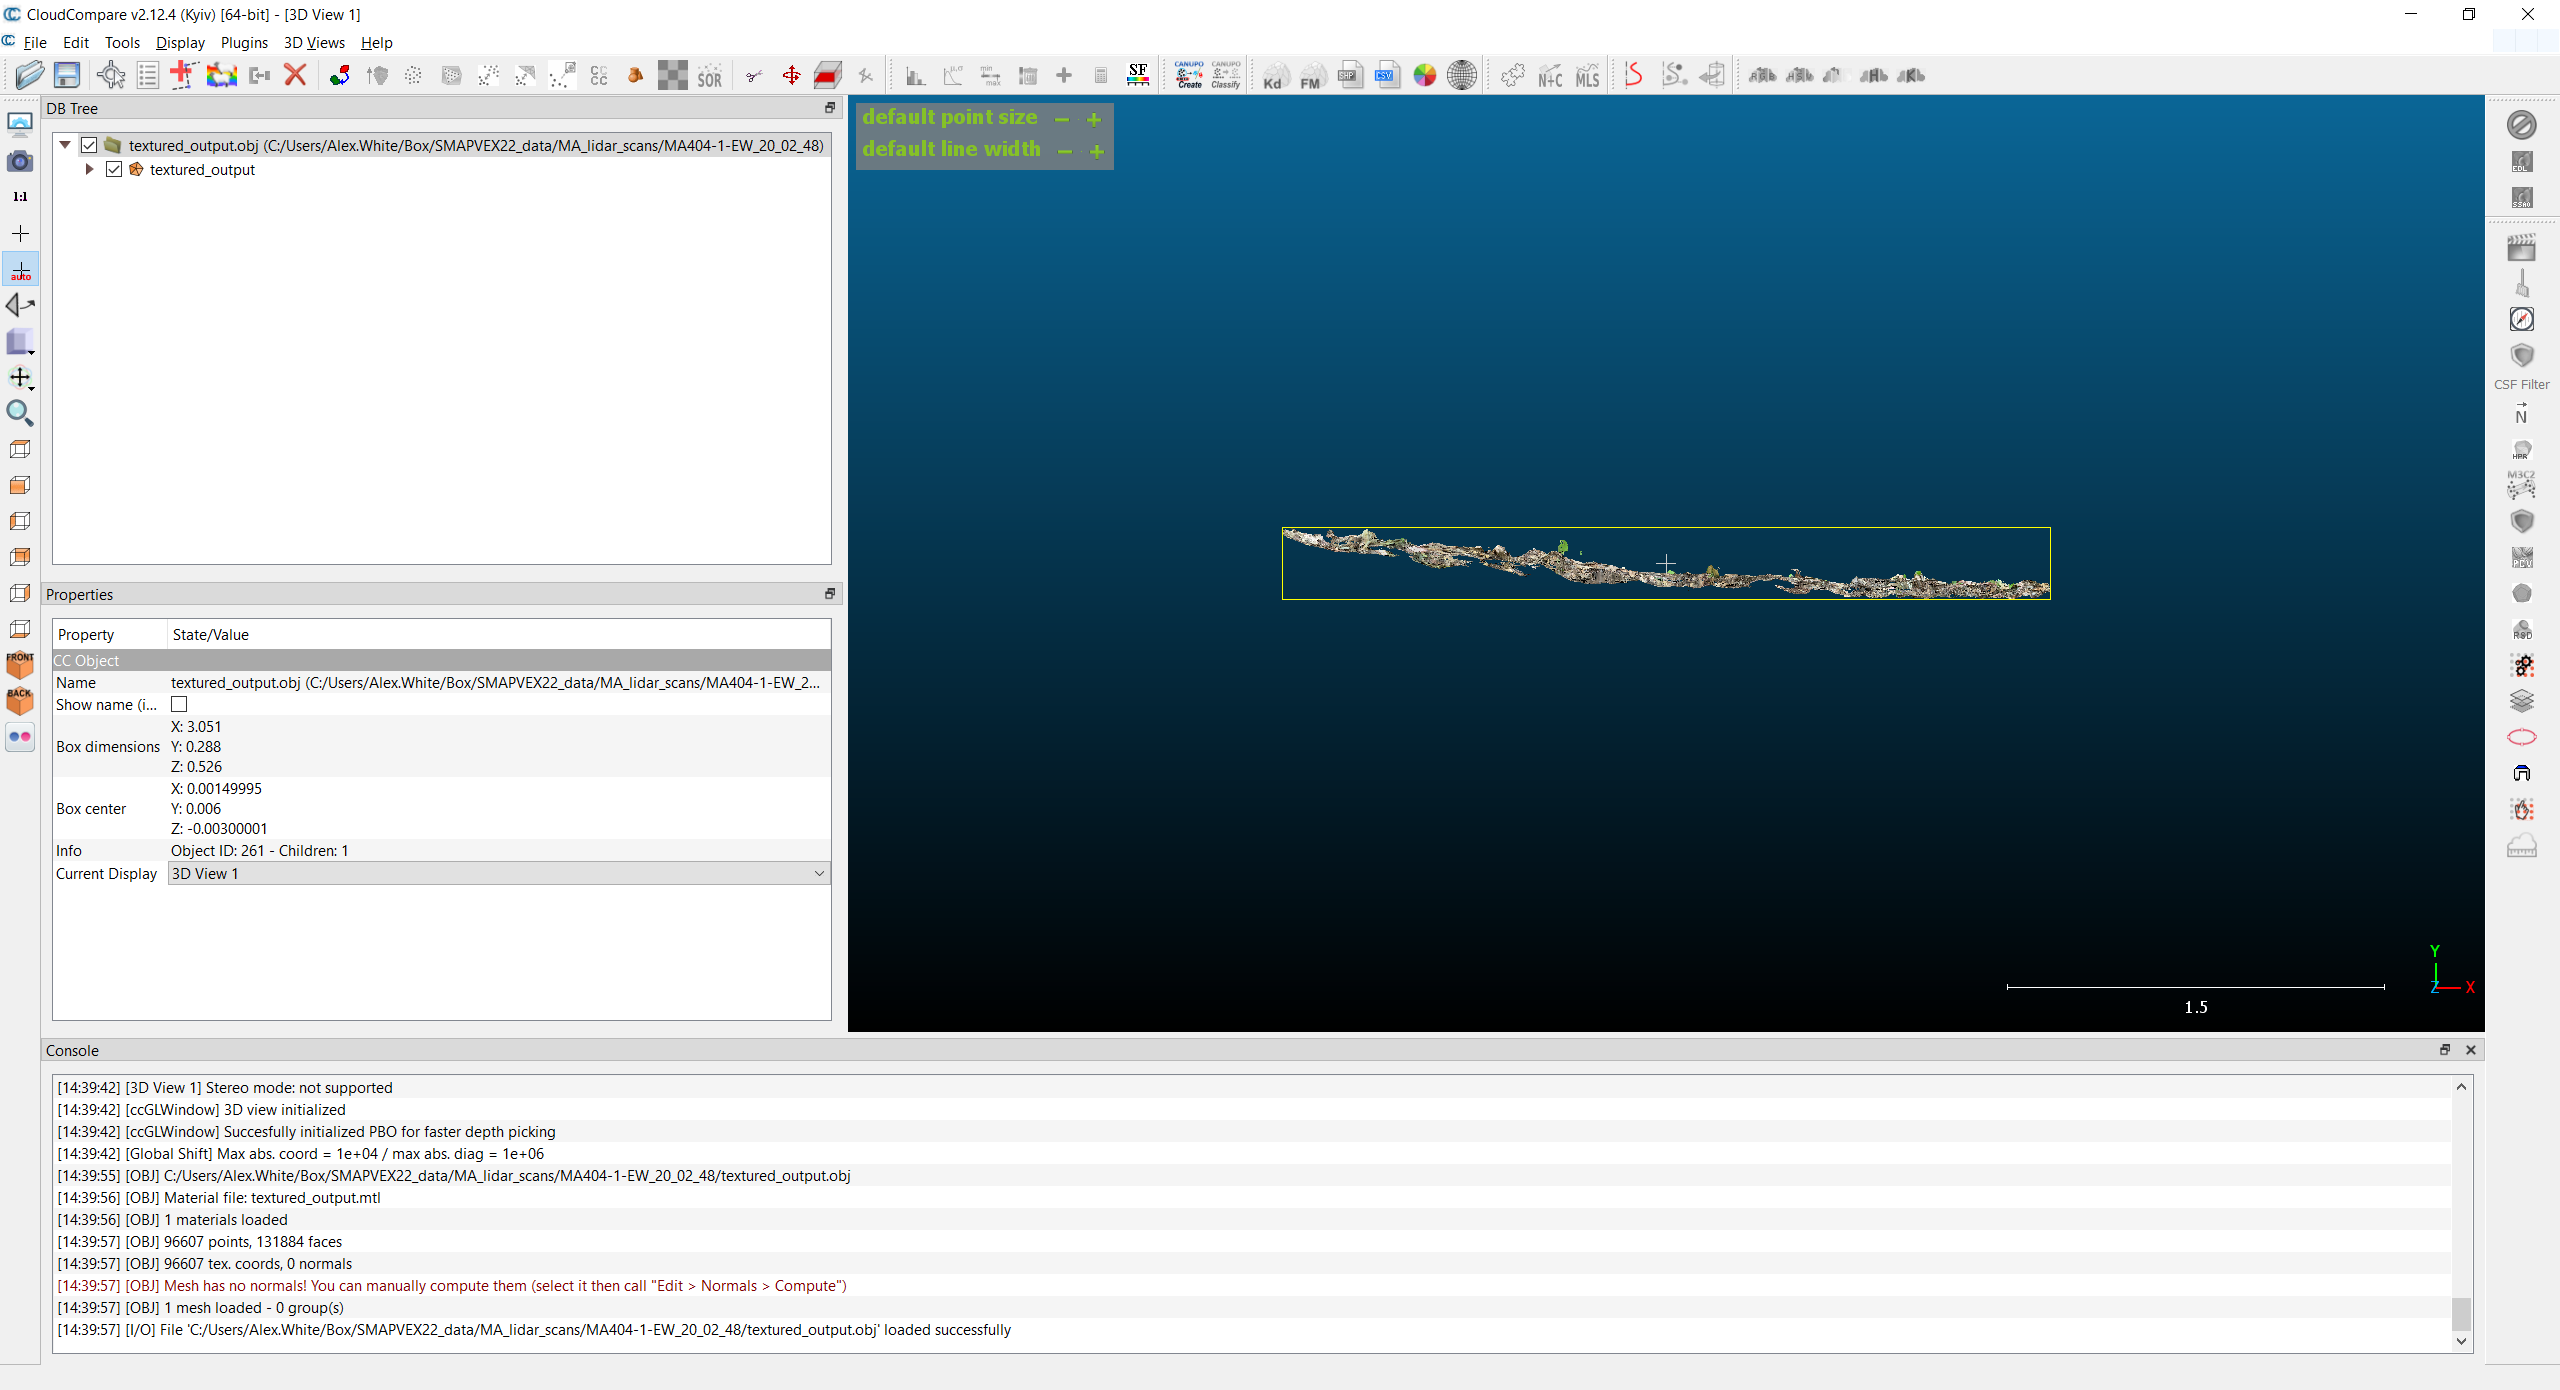The width and height of the screenshot is (2560, 1390).
Task: Activate the point picking tool
Action: pyautogui.click(x=111, y=75)
